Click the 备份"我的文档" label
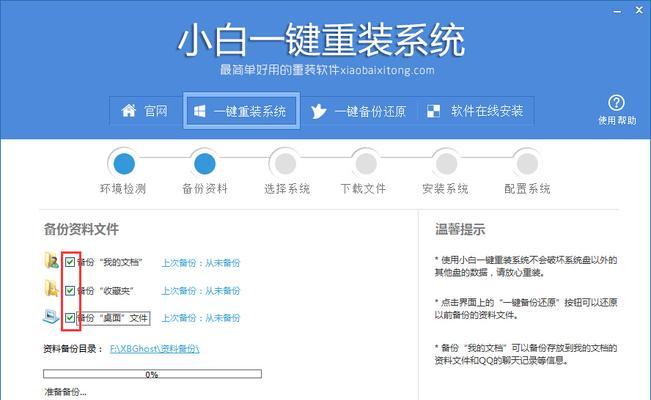 pos(110,263)
